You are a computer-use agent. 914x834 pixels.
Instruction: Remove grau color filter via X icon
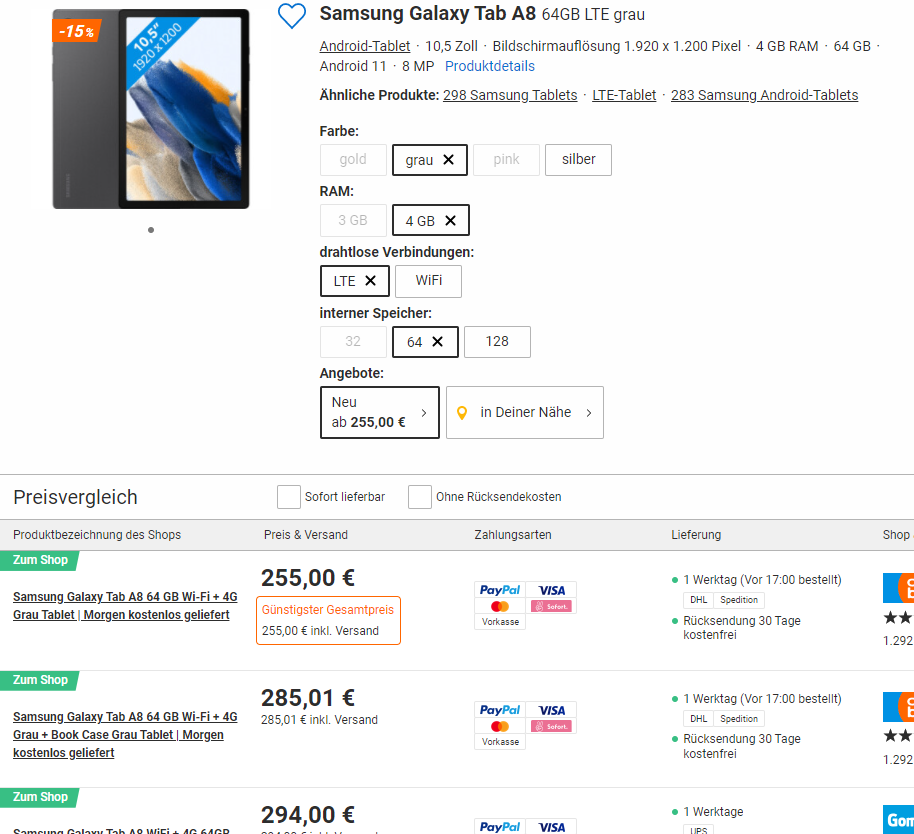click(x=448, y=160)
